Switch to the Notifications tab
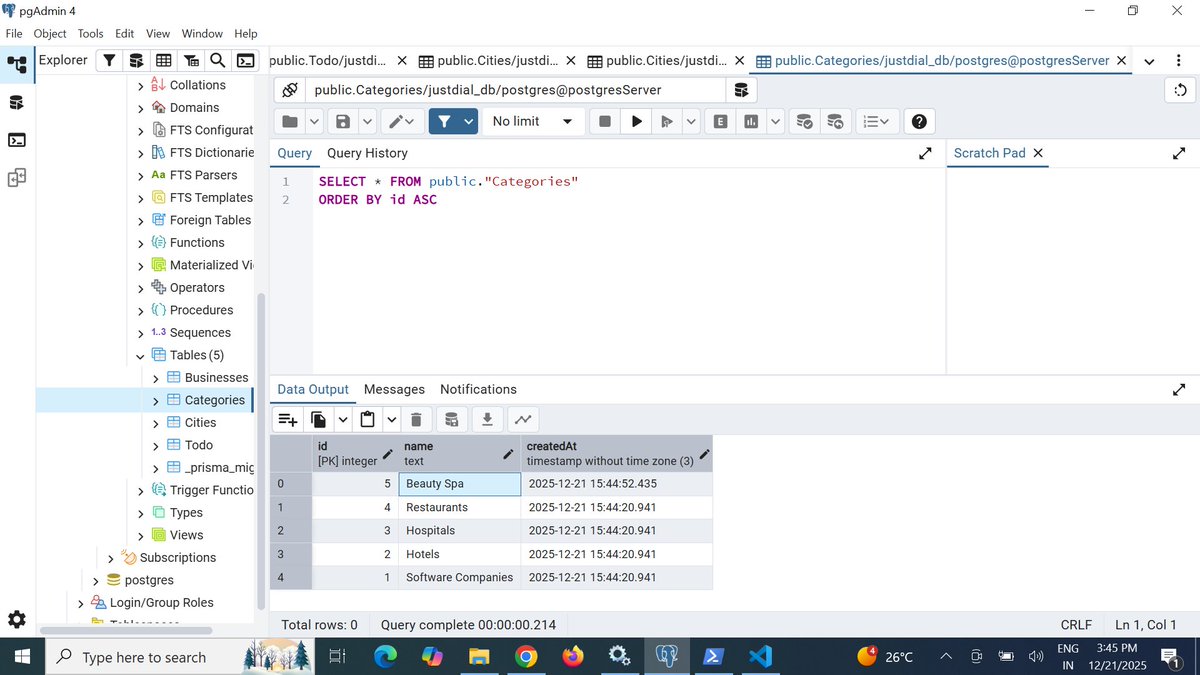The height and width of the screenshot is (675, 1200). pos(478,389)
